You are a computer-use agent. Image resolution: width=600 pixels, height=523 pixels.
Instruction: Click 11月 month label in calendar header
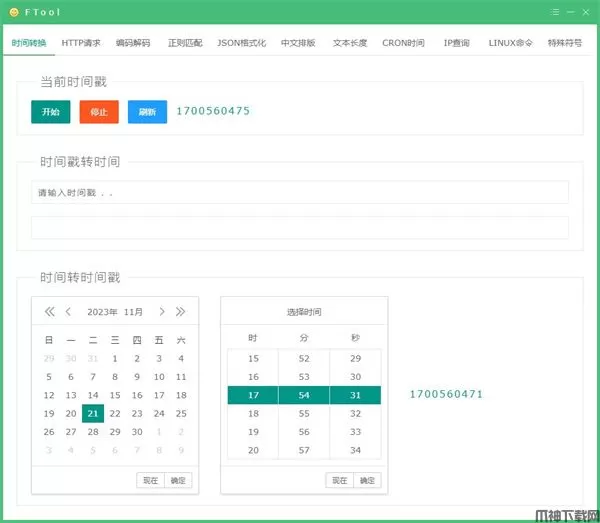(x=134, y=312)
